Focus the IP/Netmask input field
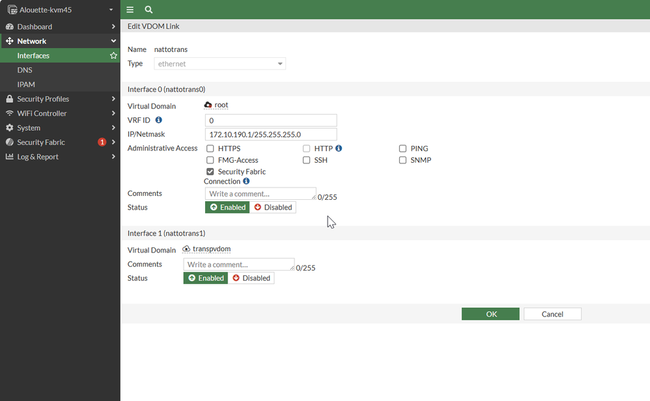 (x=271, y=134)
